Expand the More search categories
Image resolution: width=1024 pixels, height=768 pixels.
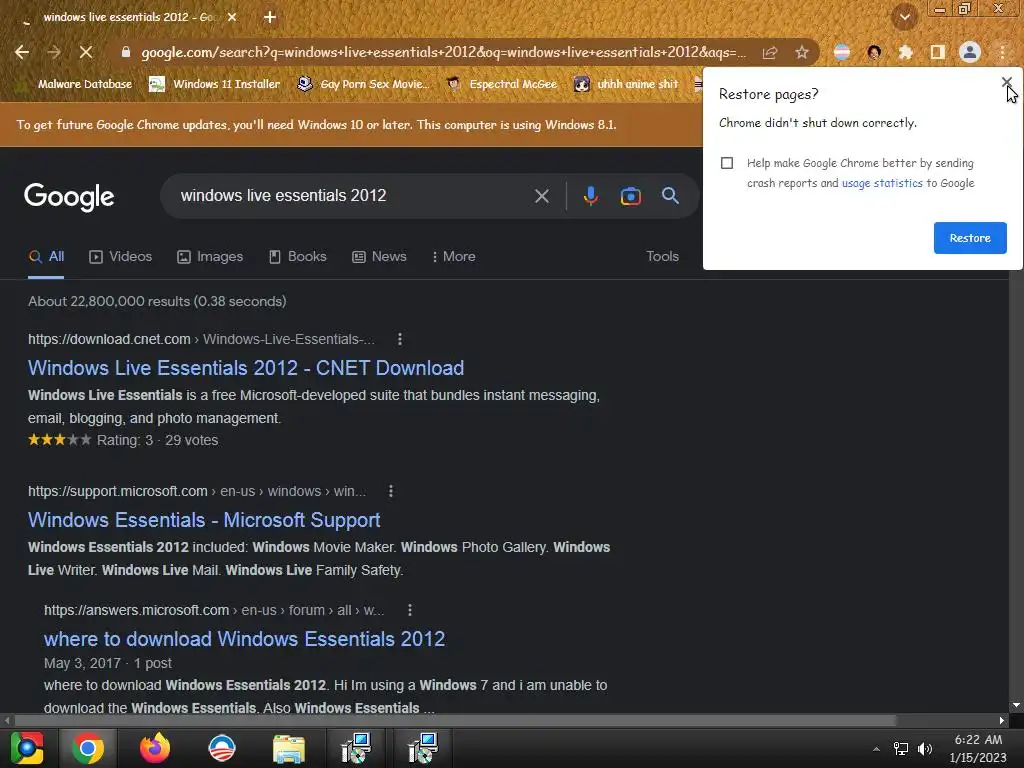454,257
